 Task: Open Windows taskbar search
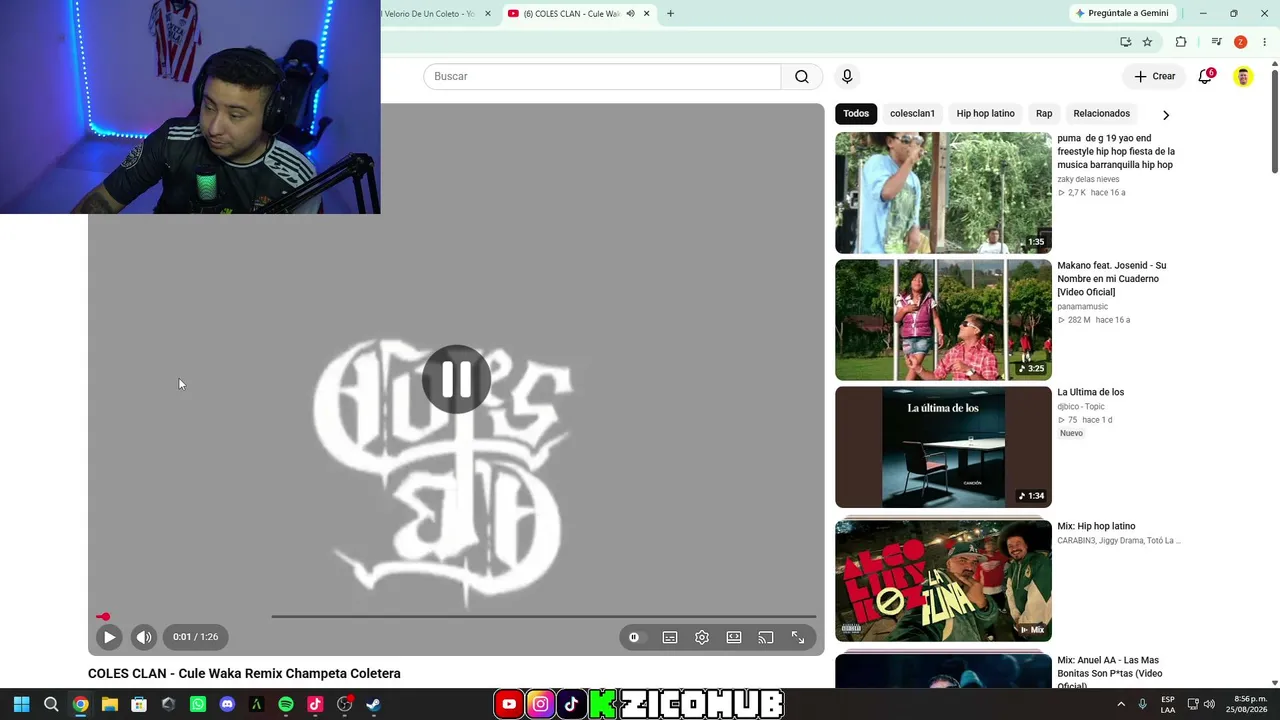coord(51,705)
